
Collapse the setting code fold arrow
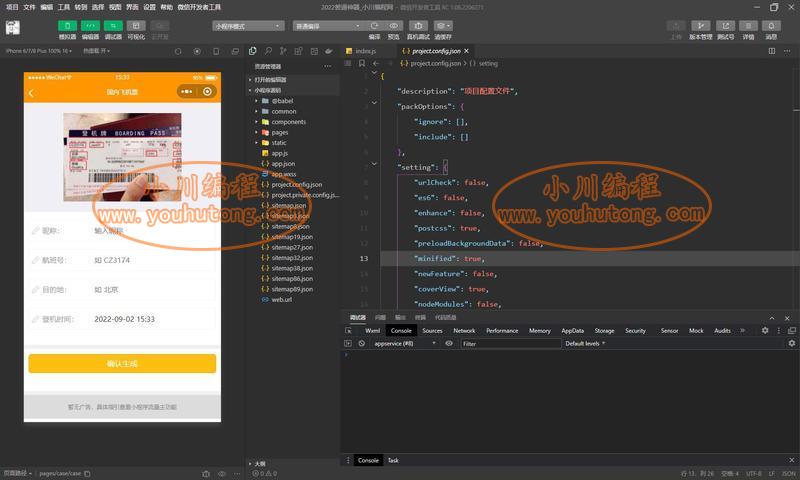pos(374,164)
